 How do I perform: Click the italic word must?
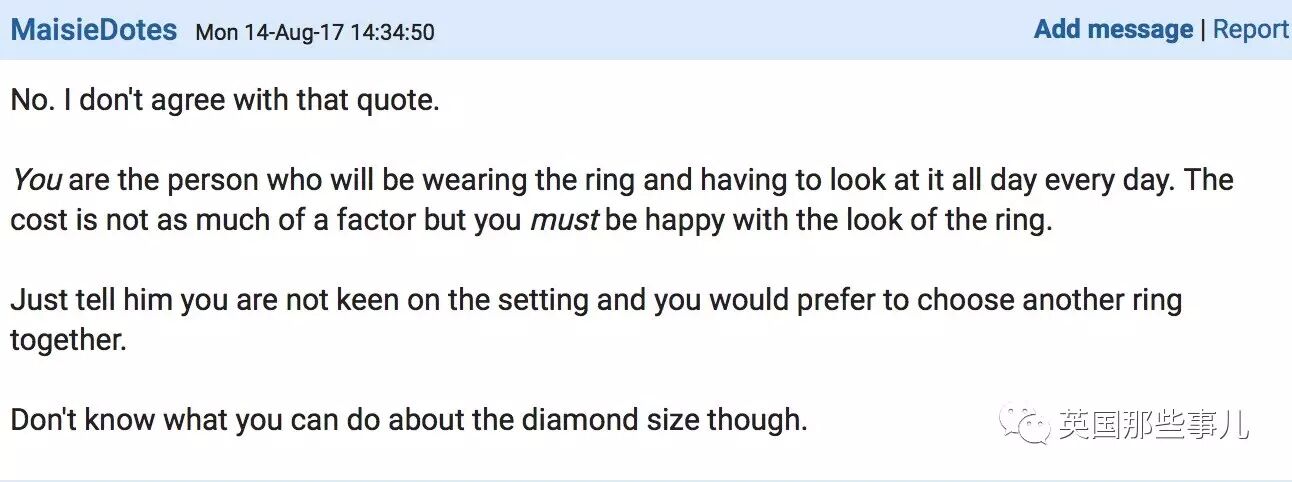[x=564, y=220]
